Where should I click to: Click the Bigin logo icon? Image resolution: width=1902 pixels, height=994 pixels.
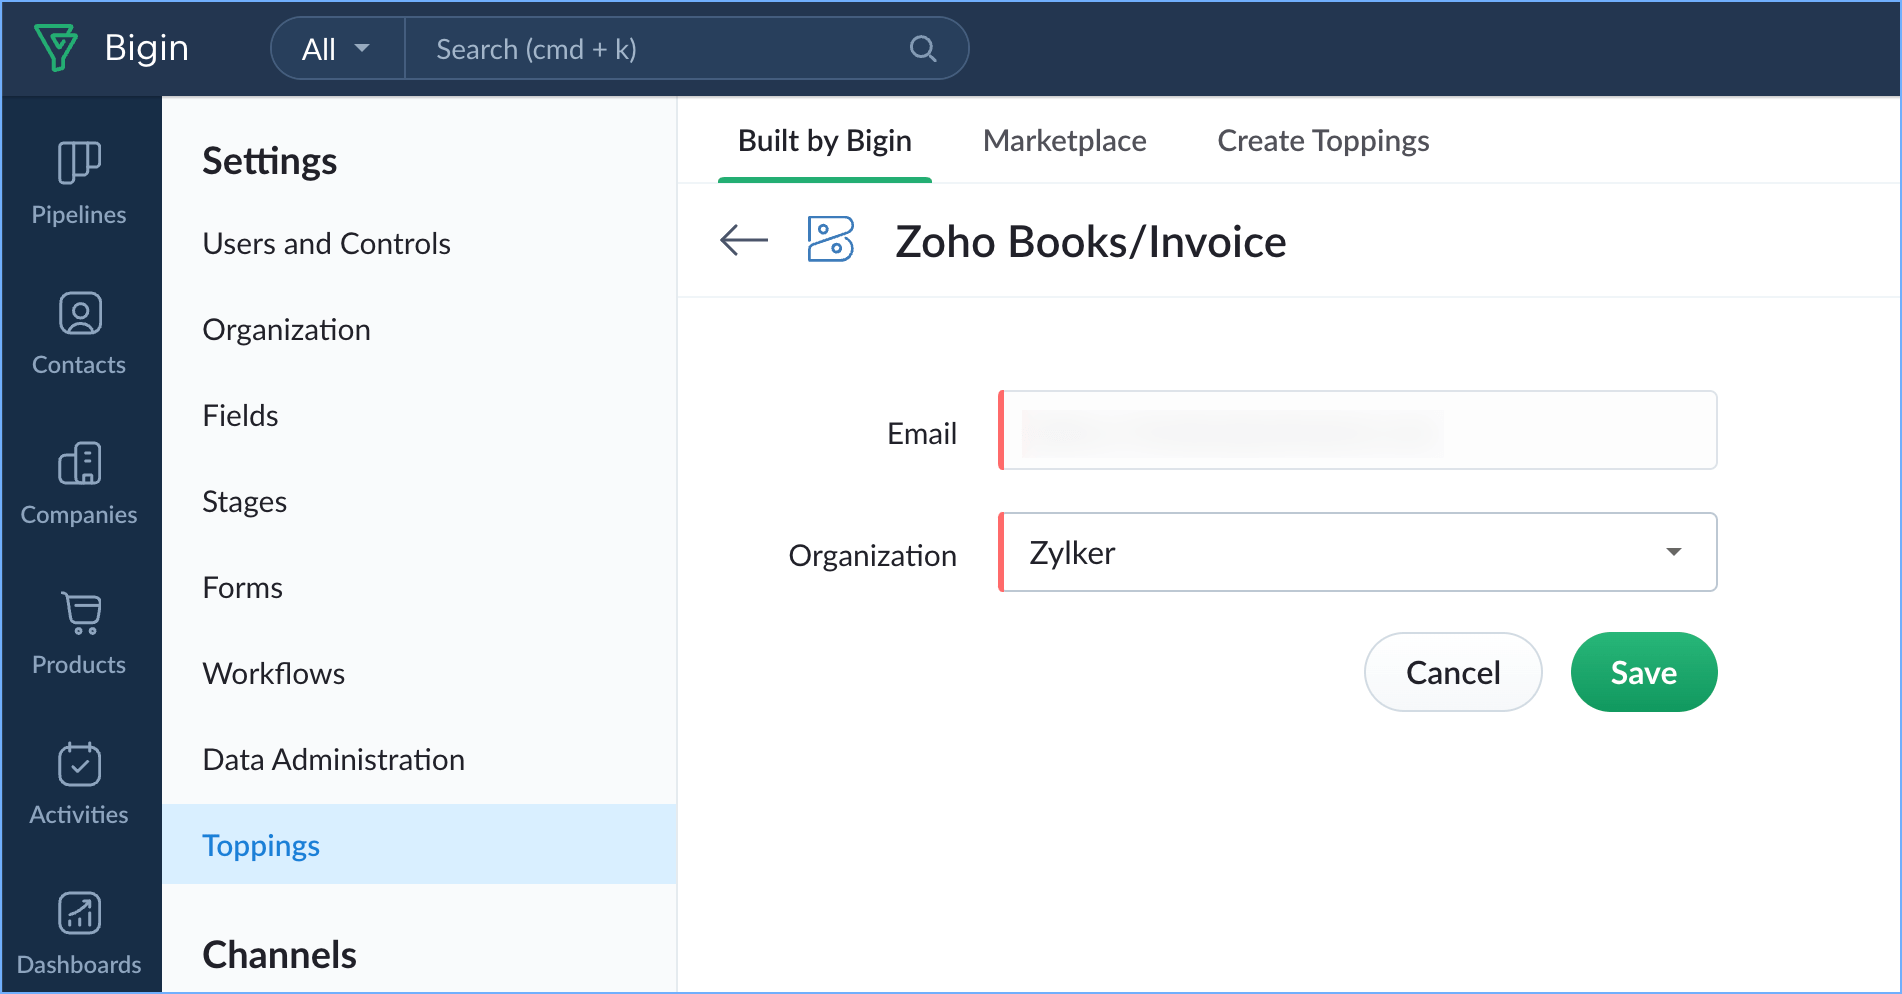pyautogui.click(x=56, y=47)
